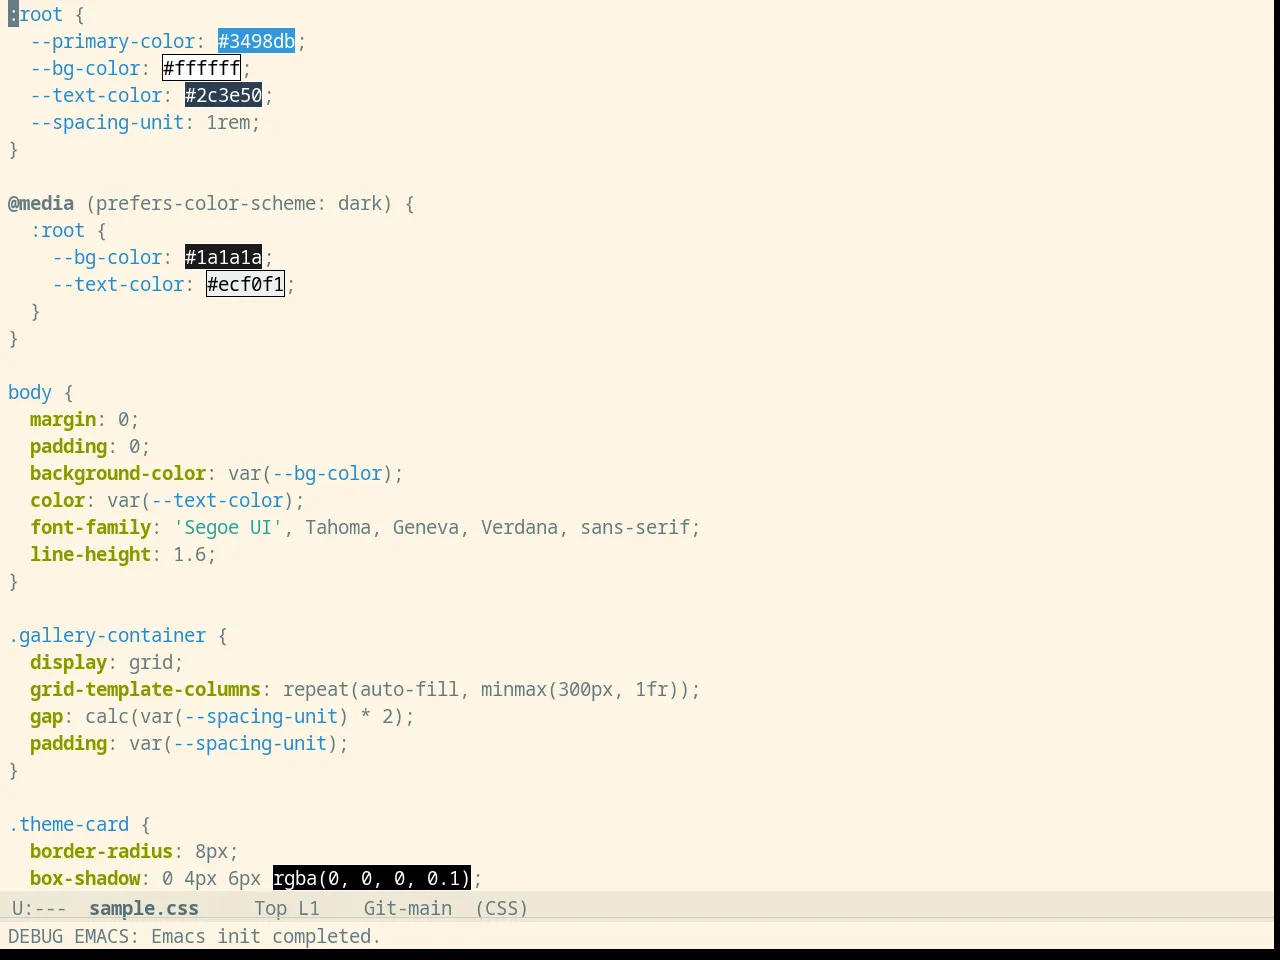The height and width of the screenshot is (960, 1280).
Task: Click the padding property in body
Action: [68, 446]
